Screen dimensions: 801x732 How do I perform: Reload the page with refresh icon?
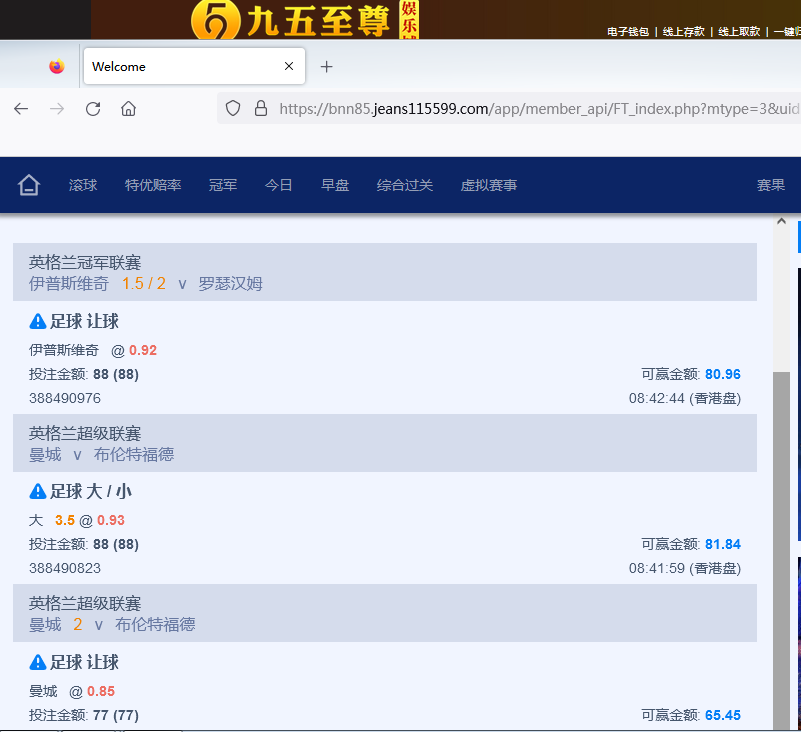pos(93,109)
